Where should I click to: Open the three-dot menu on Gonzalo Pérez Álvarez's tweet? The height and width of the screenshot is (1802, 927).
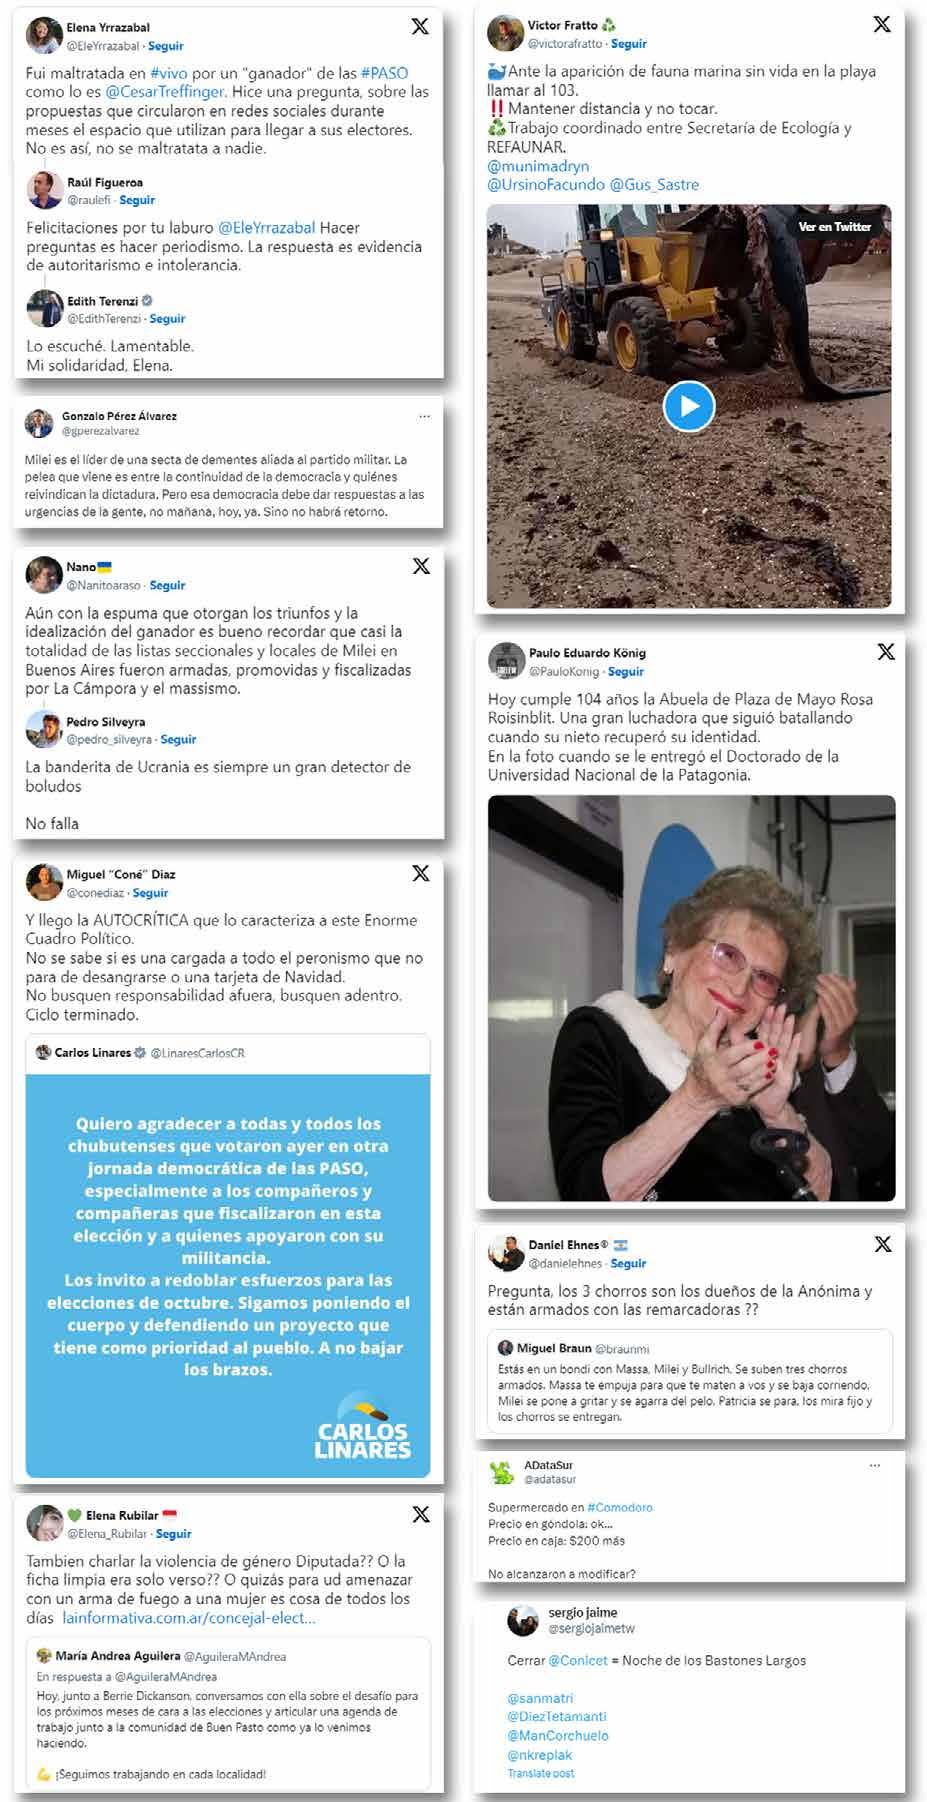(x=424, y=416)
